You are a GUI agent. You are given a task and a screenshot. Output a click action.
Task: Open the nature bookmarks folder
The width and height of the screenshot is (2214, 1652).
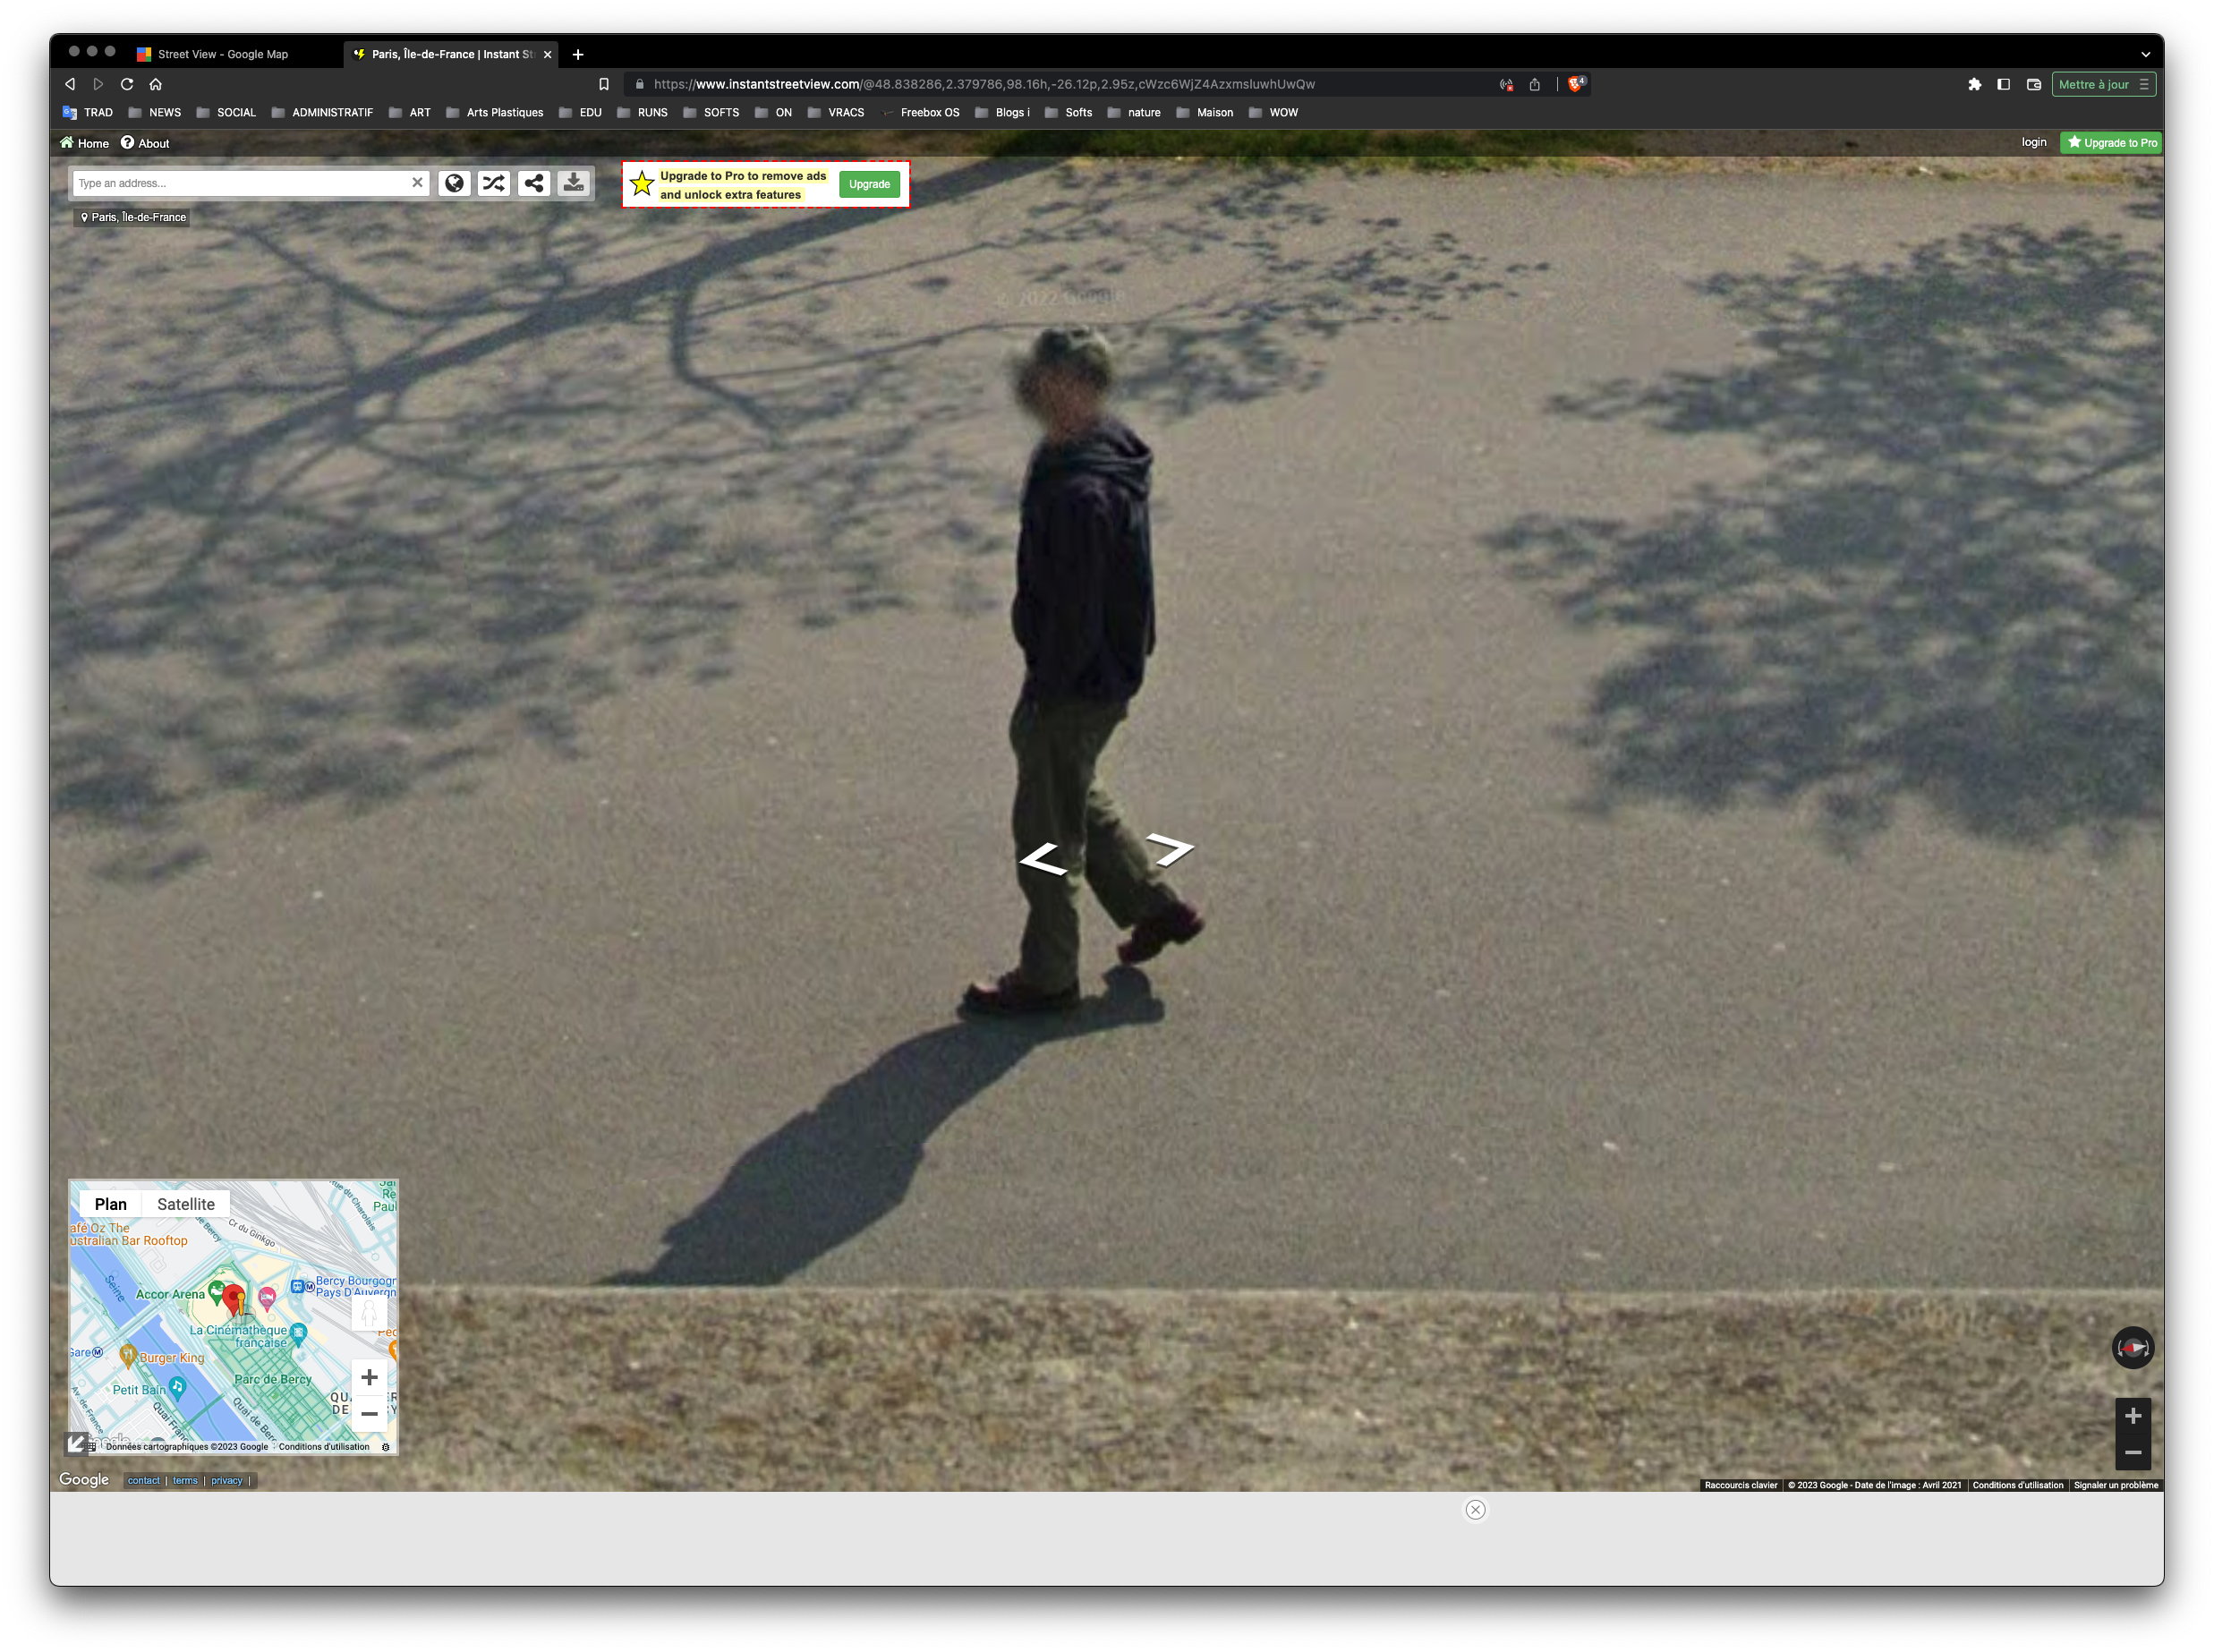pyautogui.click(x=1134, y=112)
